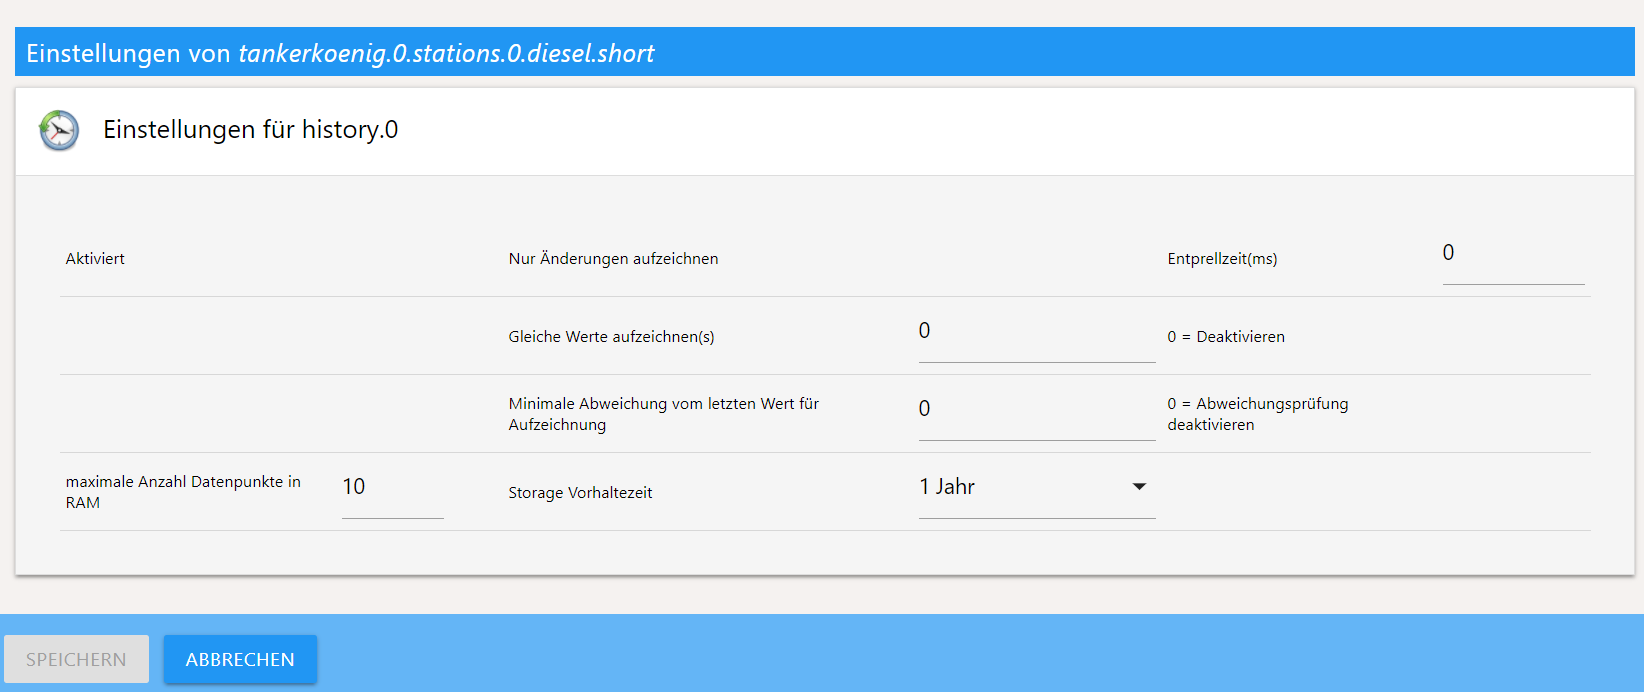Click the Gleiche Werte aufzeichnen value field
The image size is (1644, 692).
point(1036,332)
